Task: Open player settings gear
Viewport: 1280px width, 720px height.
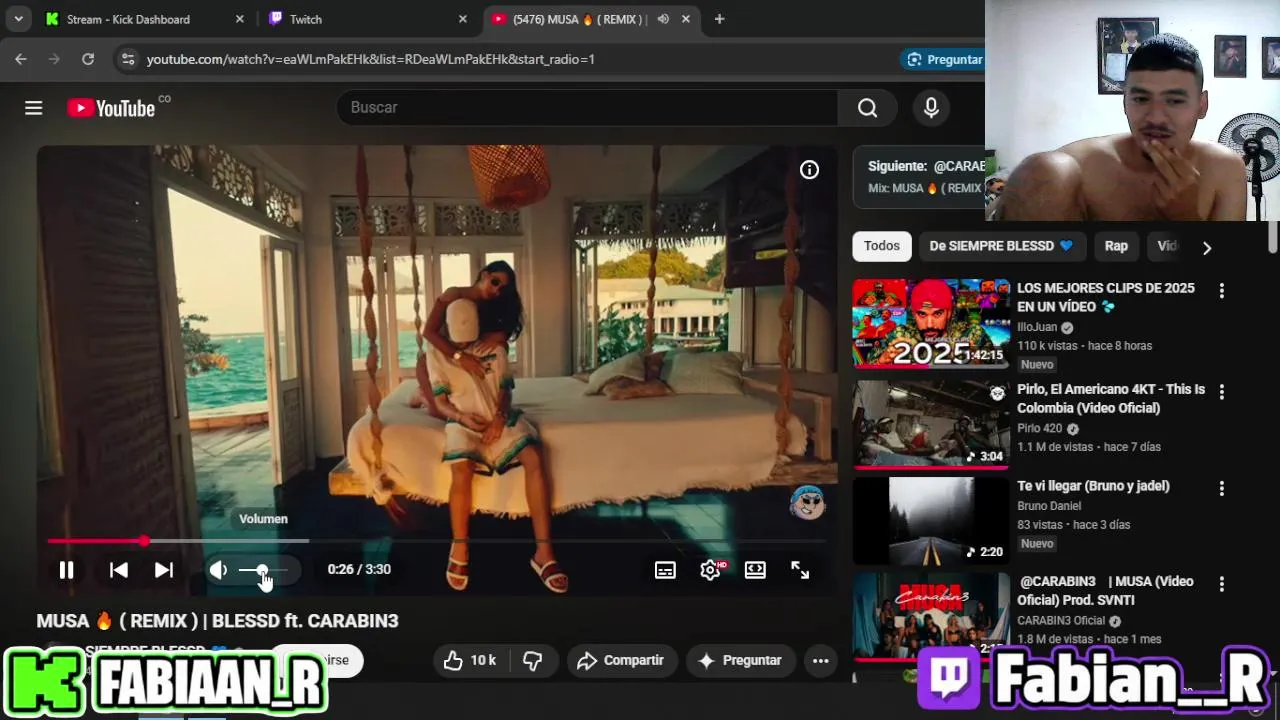Action: 711,570
